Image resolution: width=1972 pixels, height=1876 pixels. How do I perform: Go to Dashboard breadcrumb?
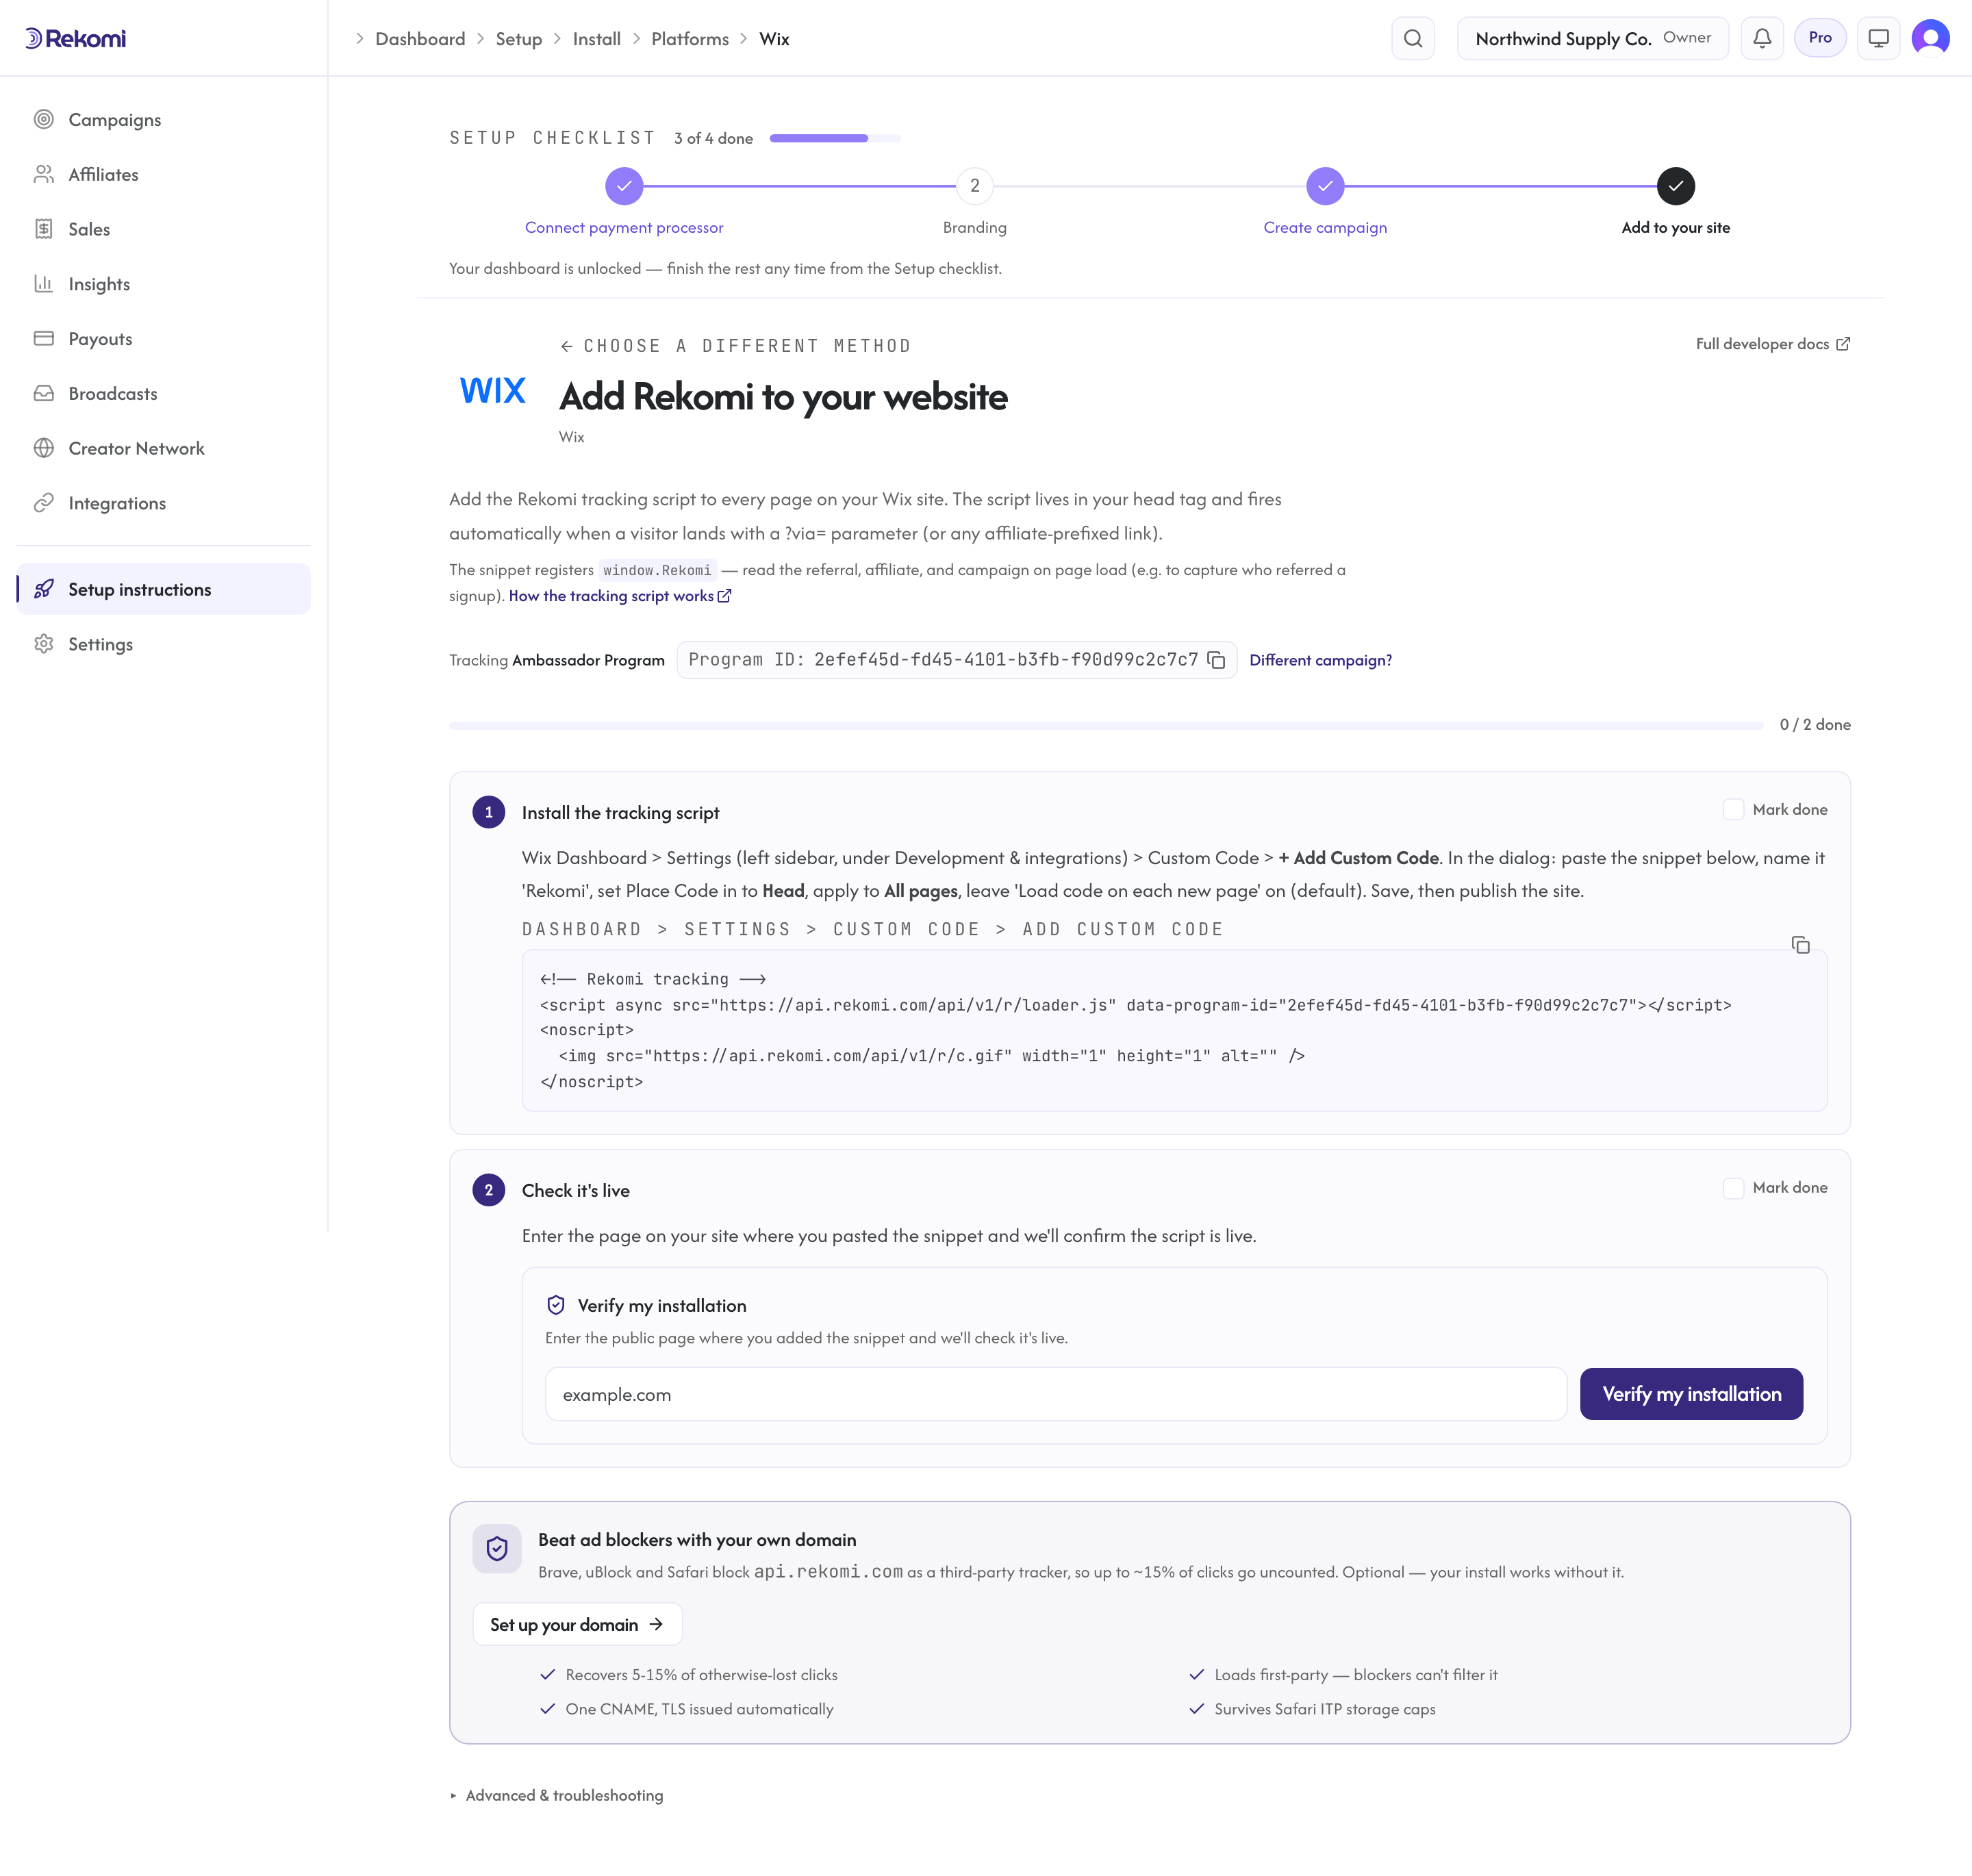(x=420, y=39)
